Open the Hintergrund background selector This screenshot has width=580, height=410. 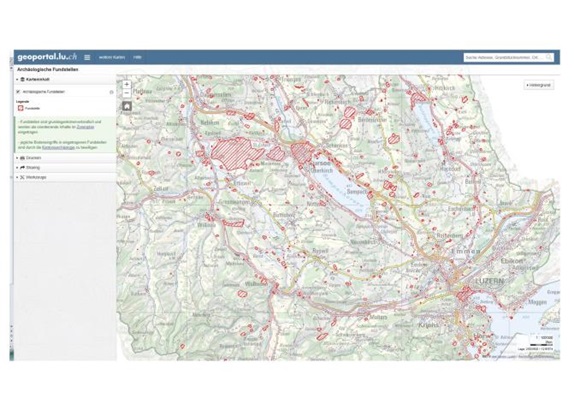point(539,85)
